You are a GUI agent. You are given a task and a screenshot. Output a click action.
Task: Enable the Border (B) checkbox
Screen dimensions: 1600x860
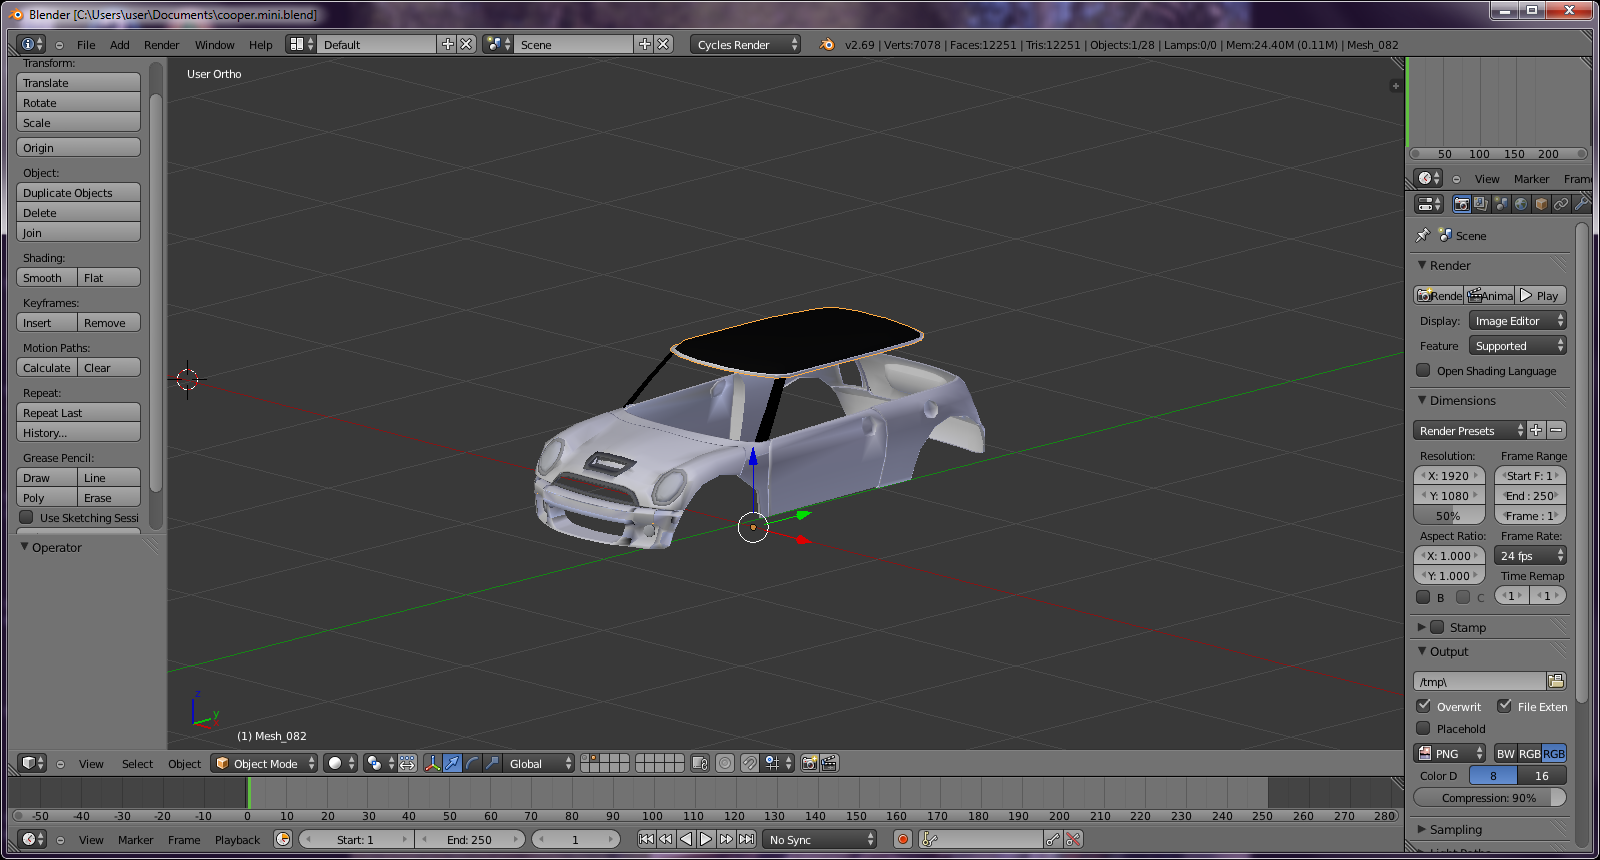click(x=1424, y=597)
